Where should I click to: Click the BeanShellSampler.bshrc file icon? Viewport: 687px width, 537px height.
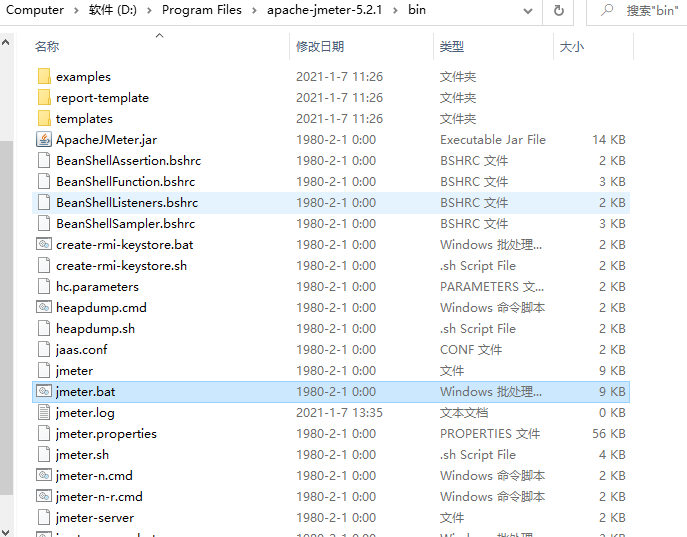tap(44, 223)
